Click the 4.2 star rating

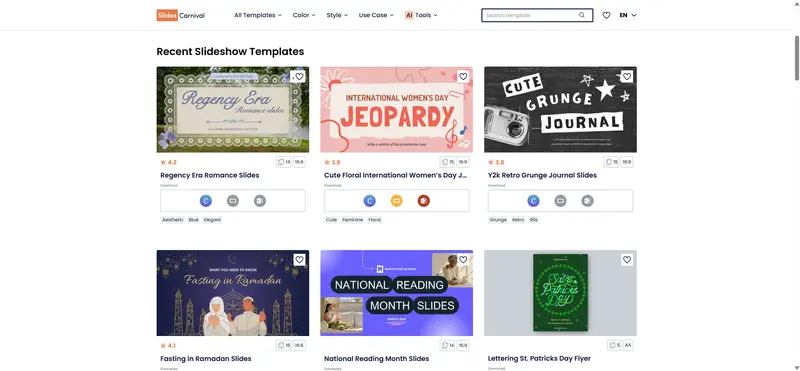(x=168, y=162)
